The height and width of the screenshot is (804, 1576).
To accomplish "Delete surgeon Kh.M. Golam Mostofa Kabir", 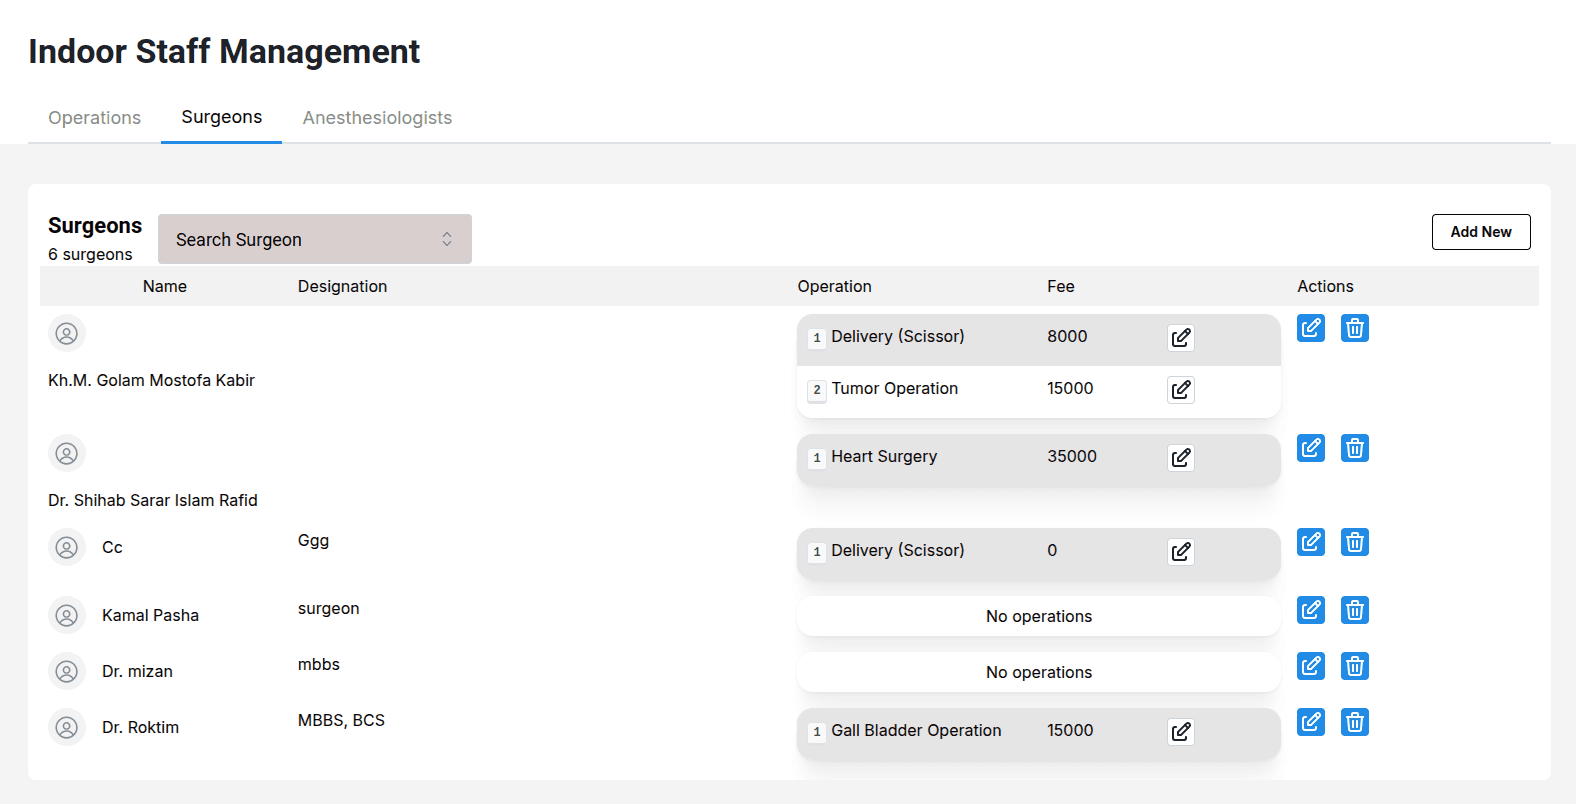I will pyautogui.click(x=1354, y=328).
